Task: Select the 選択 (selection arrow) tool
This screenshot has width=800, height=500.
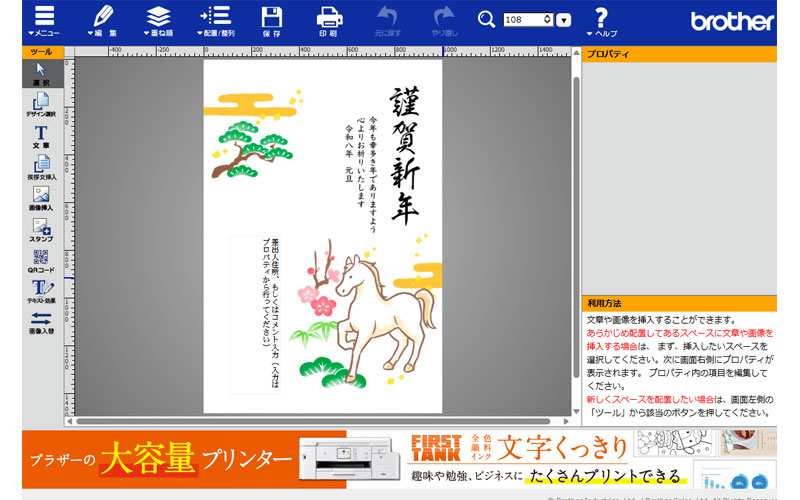Action: (x=41, y=73)
